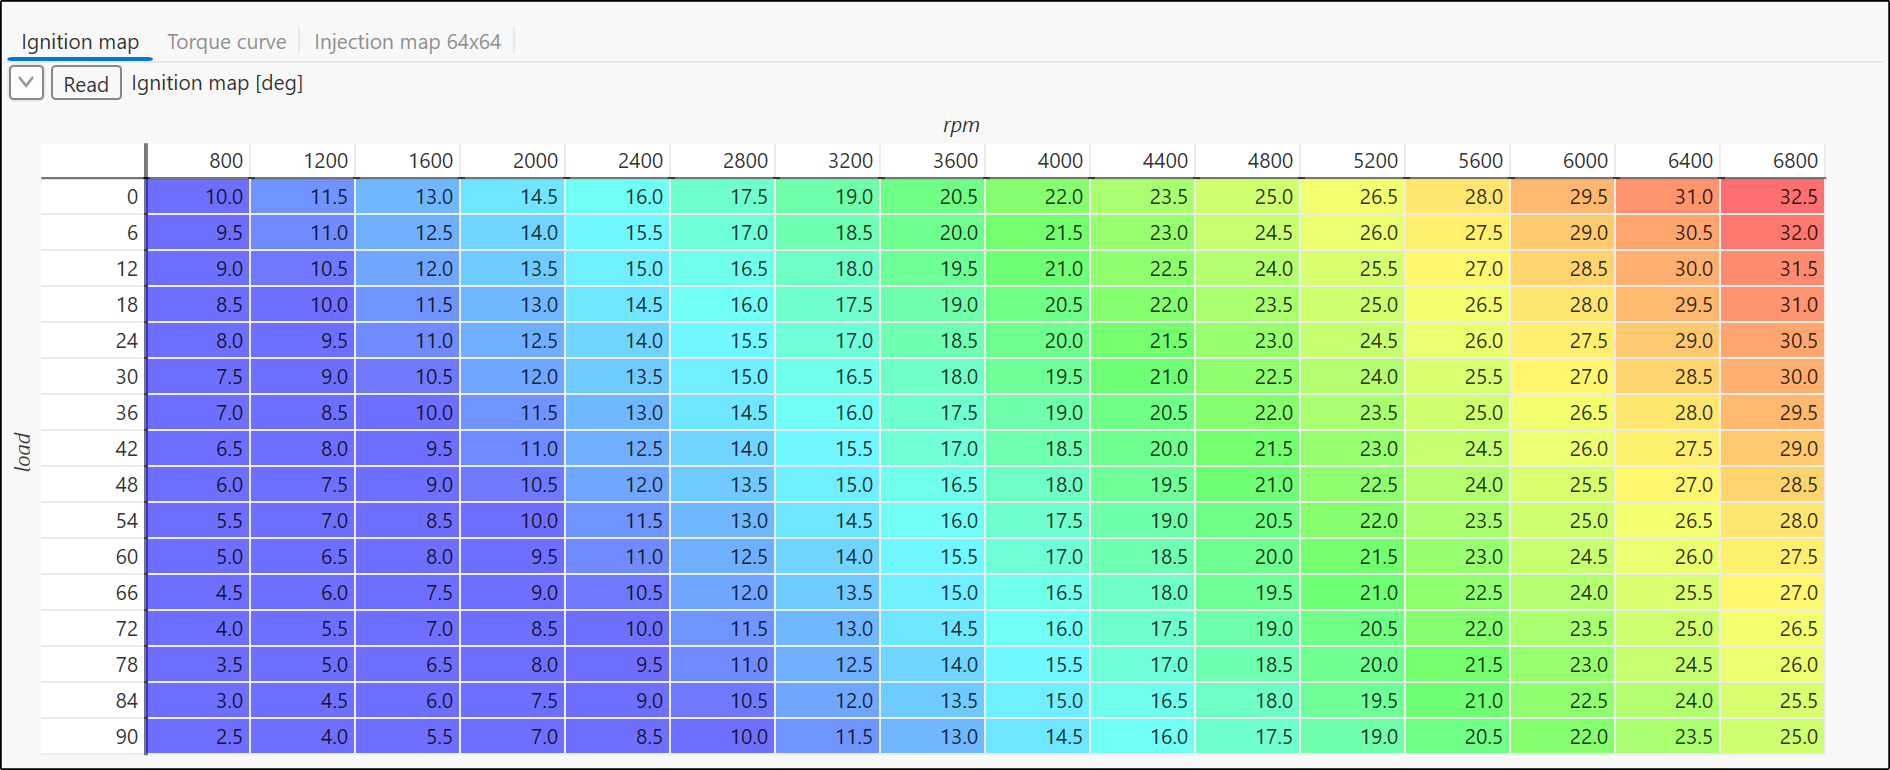Image resolution: width=1890 pixels, height=770 pixels.
Task: Click cell 24.5 at load 78, 6400 rpm
Action: tap(1668, 665)
